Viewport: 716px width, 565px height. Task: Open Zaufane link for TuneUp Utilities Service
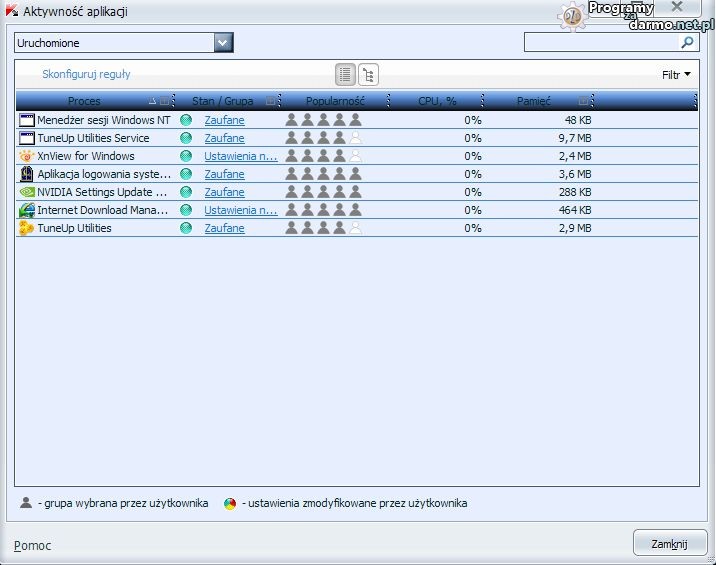click(224, 138)
